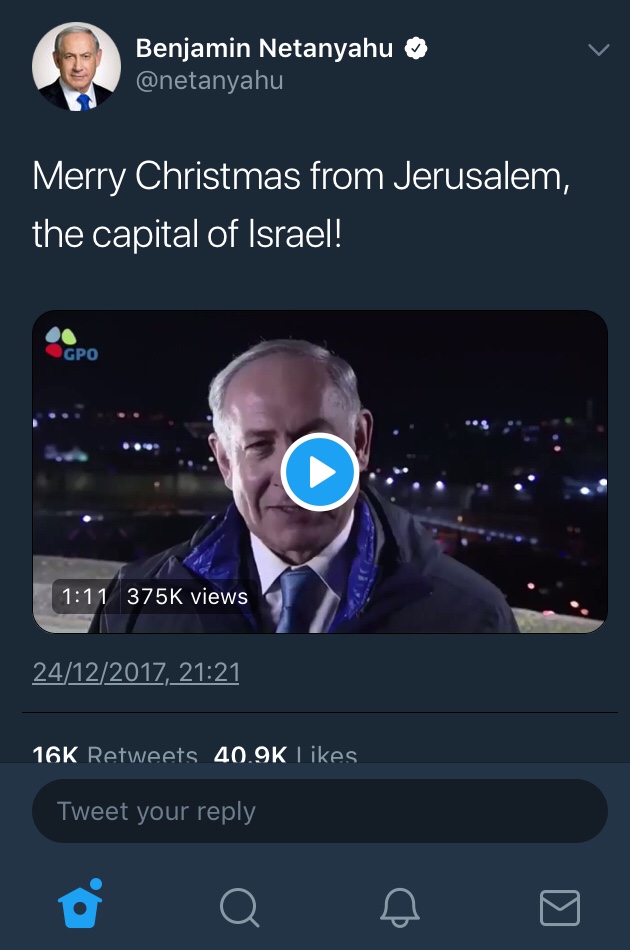Collapse the tweet dropdown arrow
The image size is (630, 950).
point(598,48)
